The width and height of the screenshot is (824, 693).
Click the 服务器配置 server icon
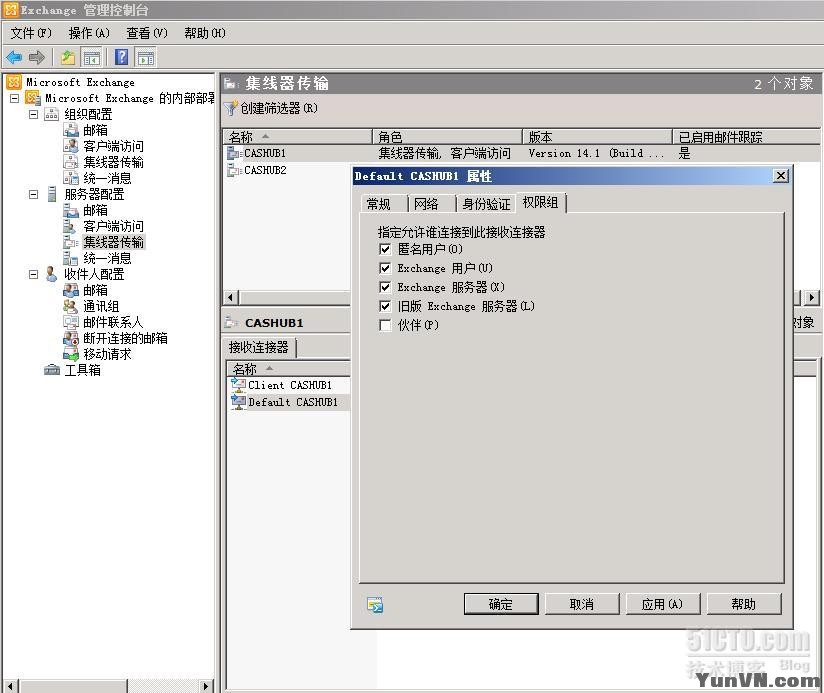pyautogui.click(x=52, y=194)
